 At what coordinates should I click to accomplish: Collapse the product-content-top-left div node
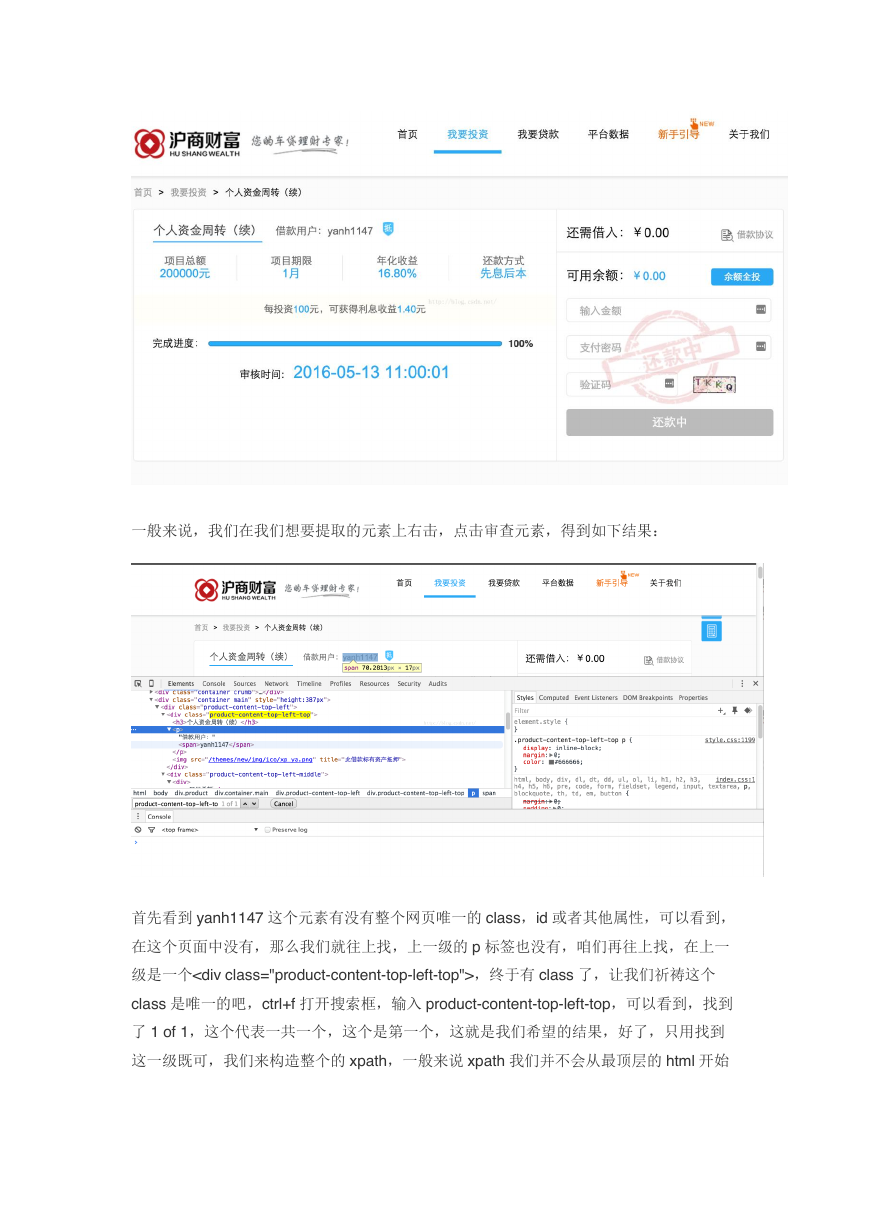point(157,707)
